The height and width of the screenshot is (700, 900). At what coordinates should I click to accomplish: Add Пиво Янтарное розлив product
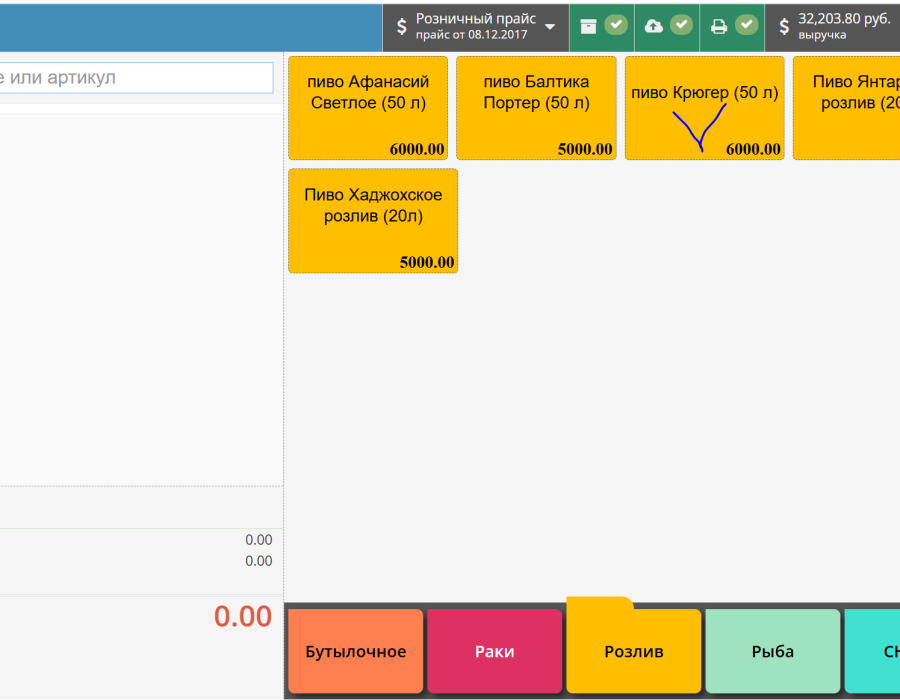(x=847, y=108)
